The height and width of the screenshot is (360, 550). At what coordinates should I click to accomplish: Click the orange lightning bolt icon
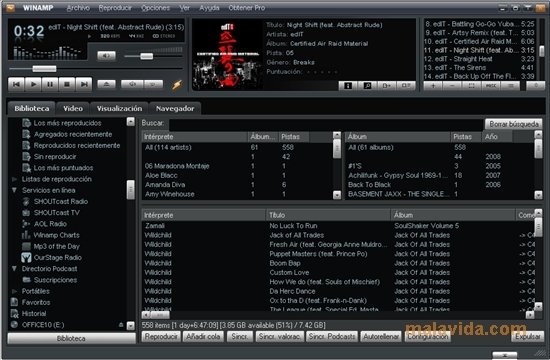(x=177, y=85)
